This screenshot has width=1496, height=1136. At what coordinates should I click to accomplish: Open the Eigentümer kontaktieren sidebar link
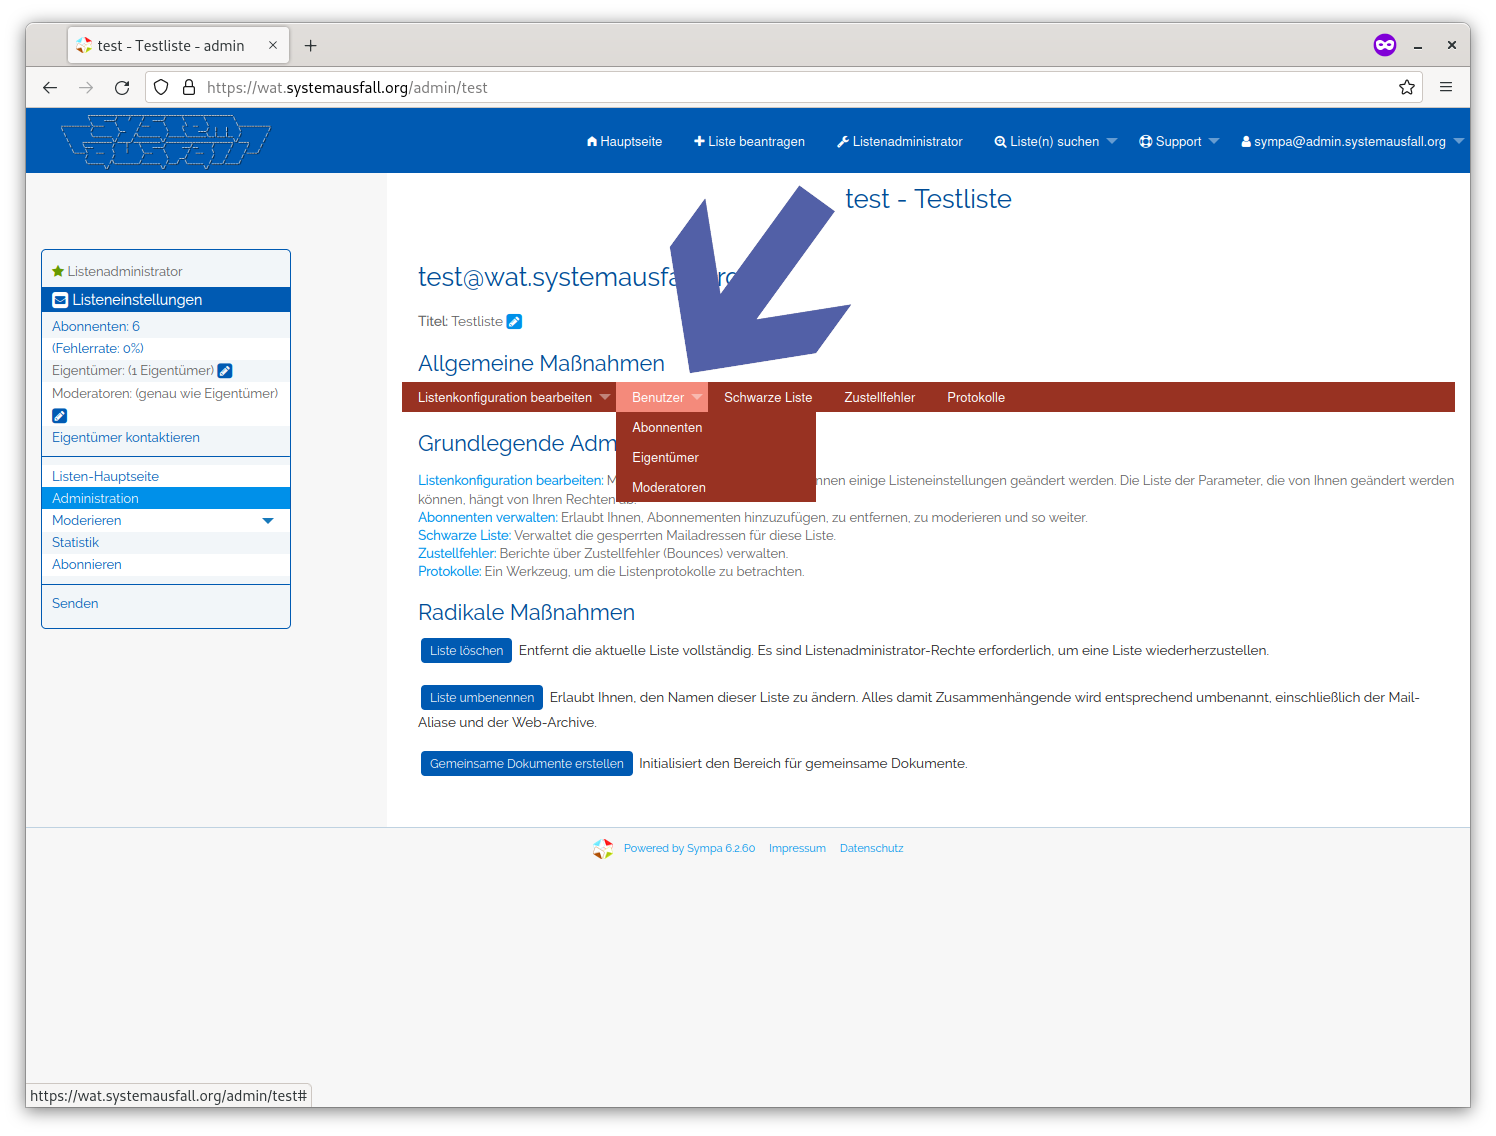126,437
